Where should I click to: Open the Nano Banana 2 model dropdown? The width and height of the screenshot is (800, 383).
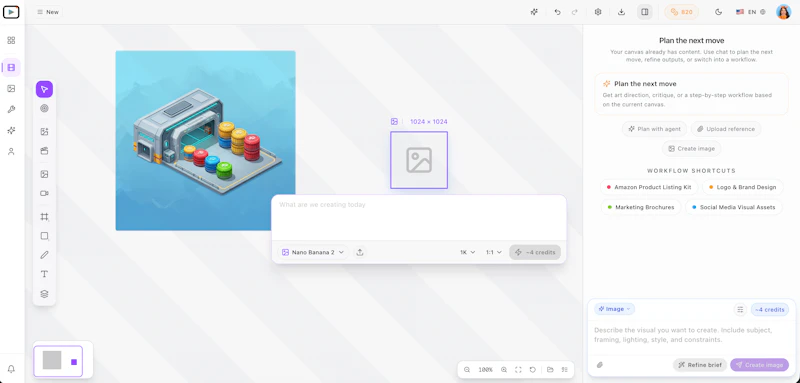tap(313, 252)
